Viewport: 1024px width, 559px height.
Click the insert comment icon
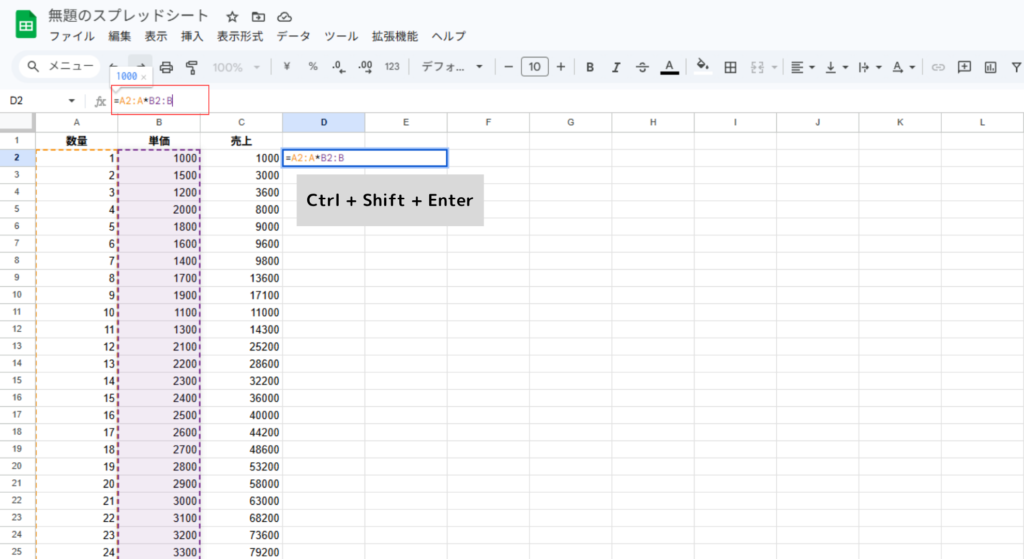[964, 67]
